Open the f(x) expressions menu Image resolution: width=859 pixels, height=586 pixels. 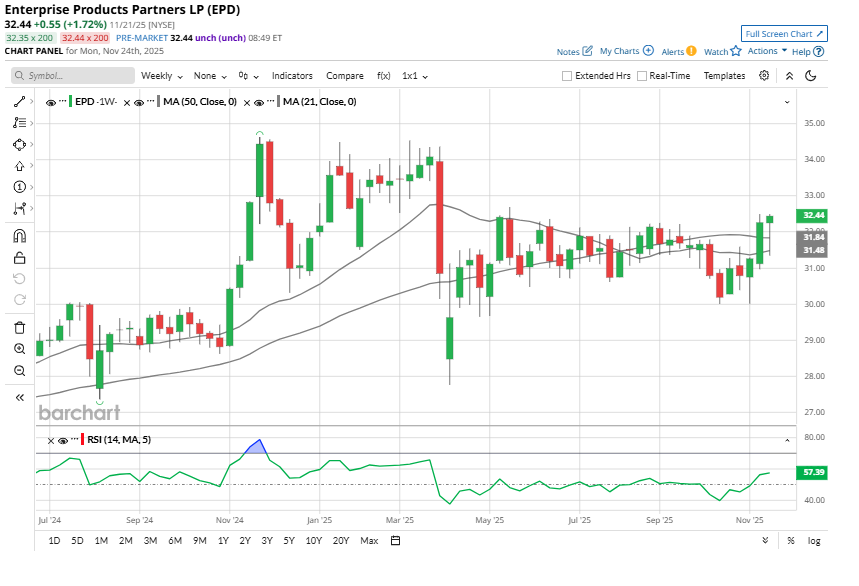point(383,76)
